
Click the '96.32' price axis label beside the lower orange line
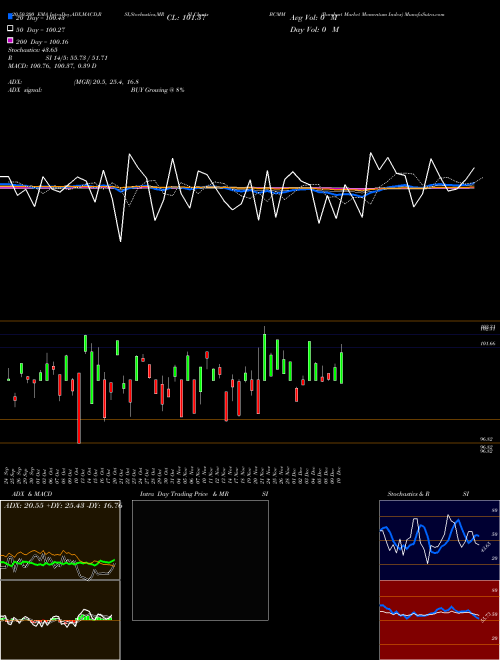pos(487,439)
